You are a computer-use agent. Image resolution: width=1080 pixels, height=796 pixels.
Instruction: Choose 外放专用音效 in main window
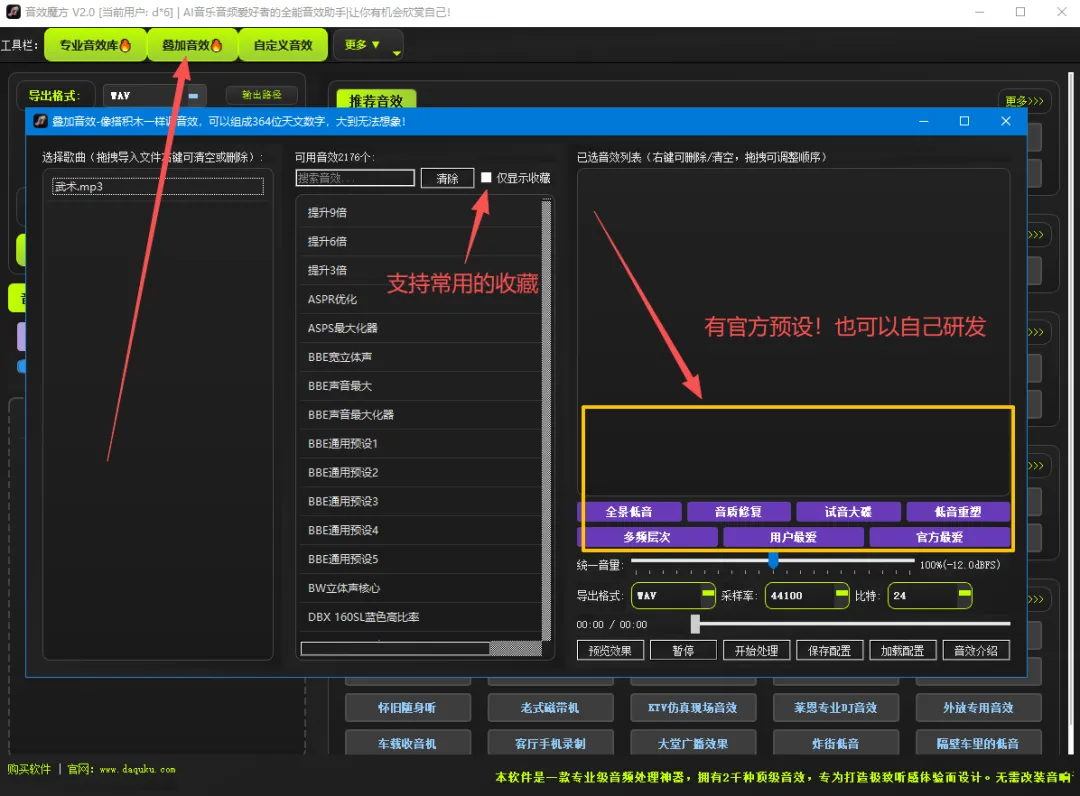click(978, 708)
